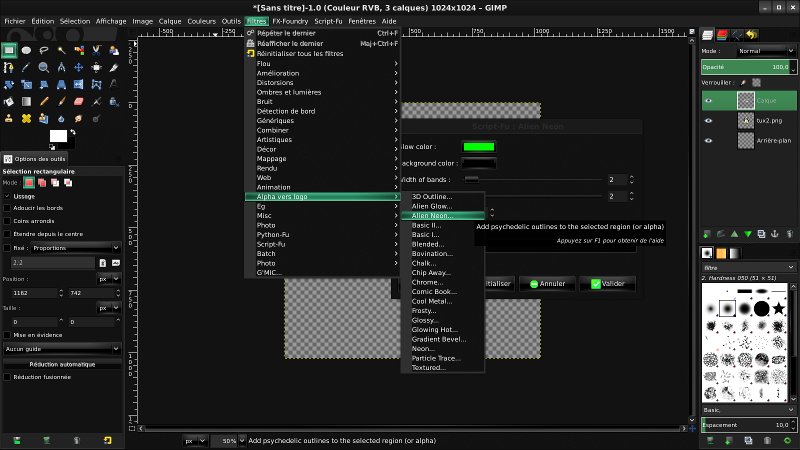The image size is (800, 450).
Task: Select the Perspective tool
Action: click(x=61, y=85)
